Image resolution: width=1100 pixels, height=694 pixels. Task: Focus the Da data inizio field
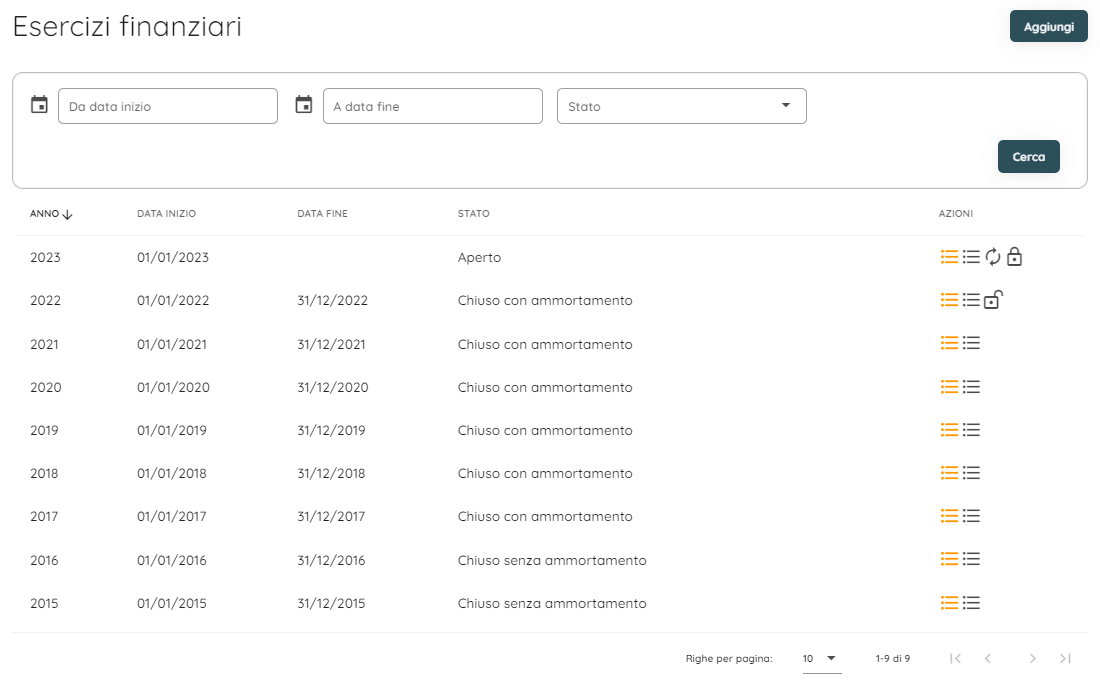[x=168, y=106]
